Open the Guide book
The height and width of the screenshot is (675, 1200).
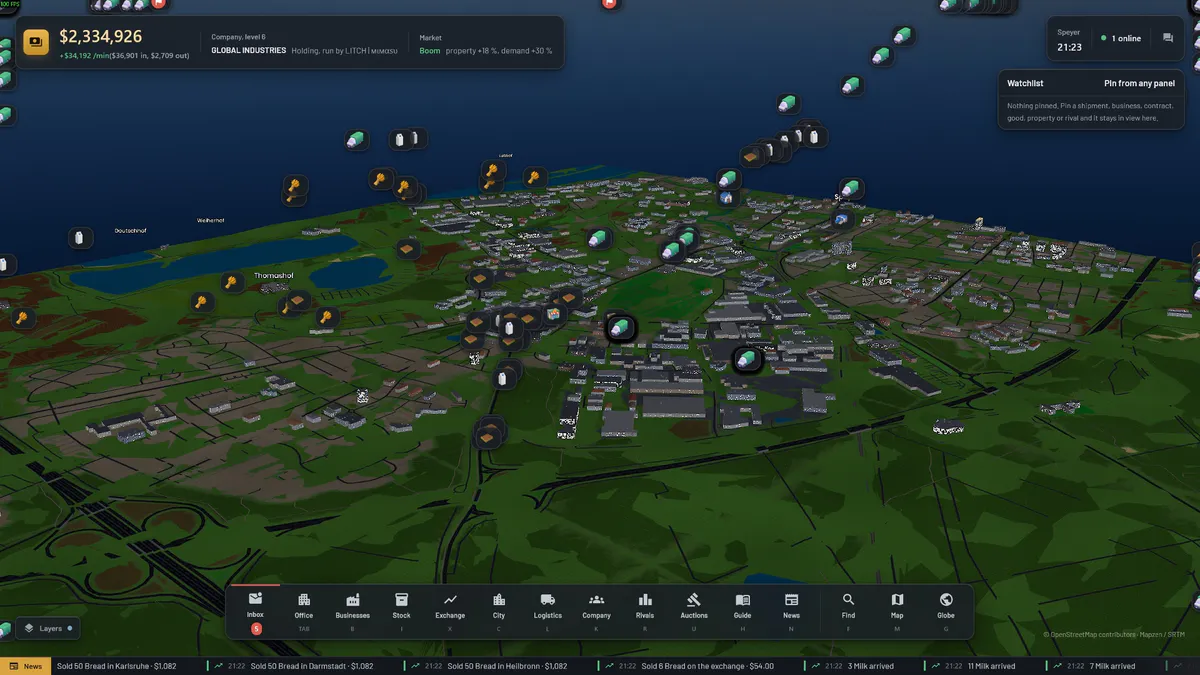(x=743, y=611)
